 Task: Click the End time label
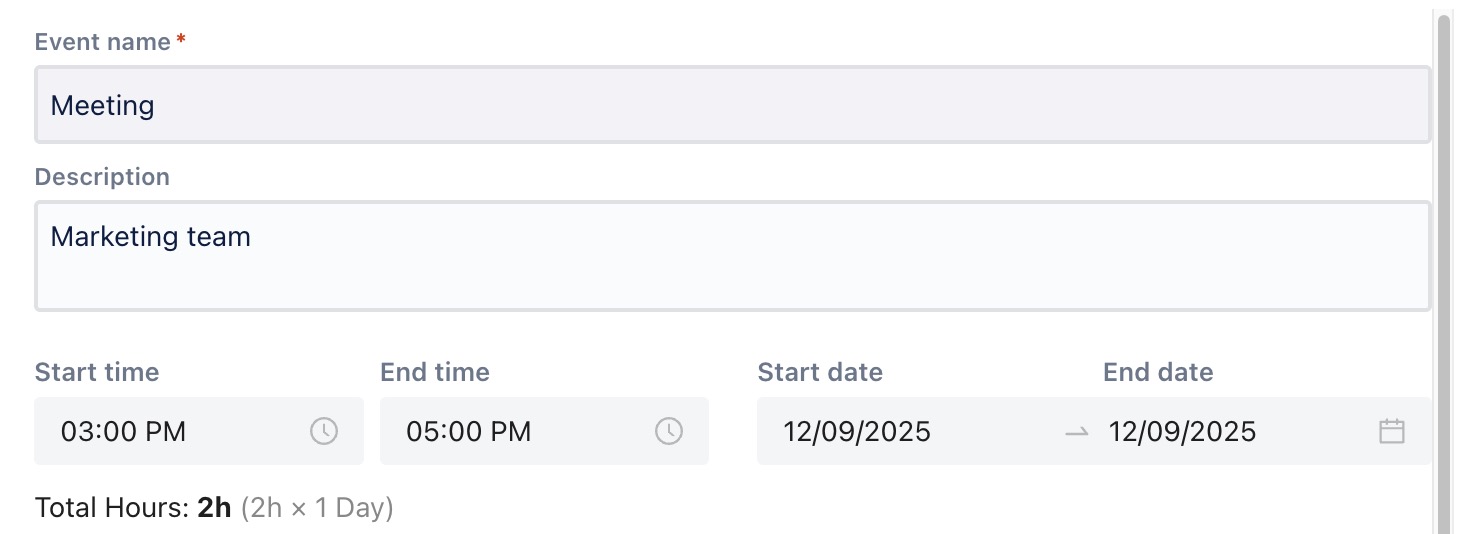pos(435,372)
